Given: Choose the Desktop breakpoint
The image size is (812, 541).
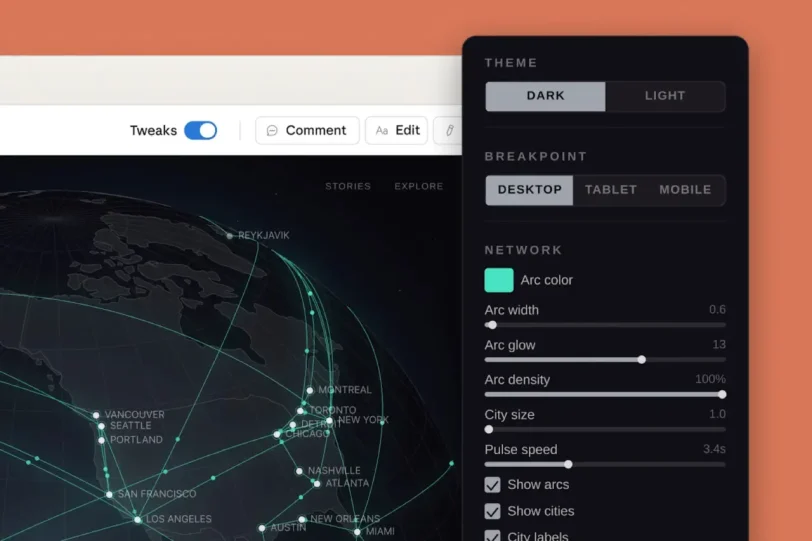Looking at the screenshot, I should pyautogui.click(x=529, y=190).
